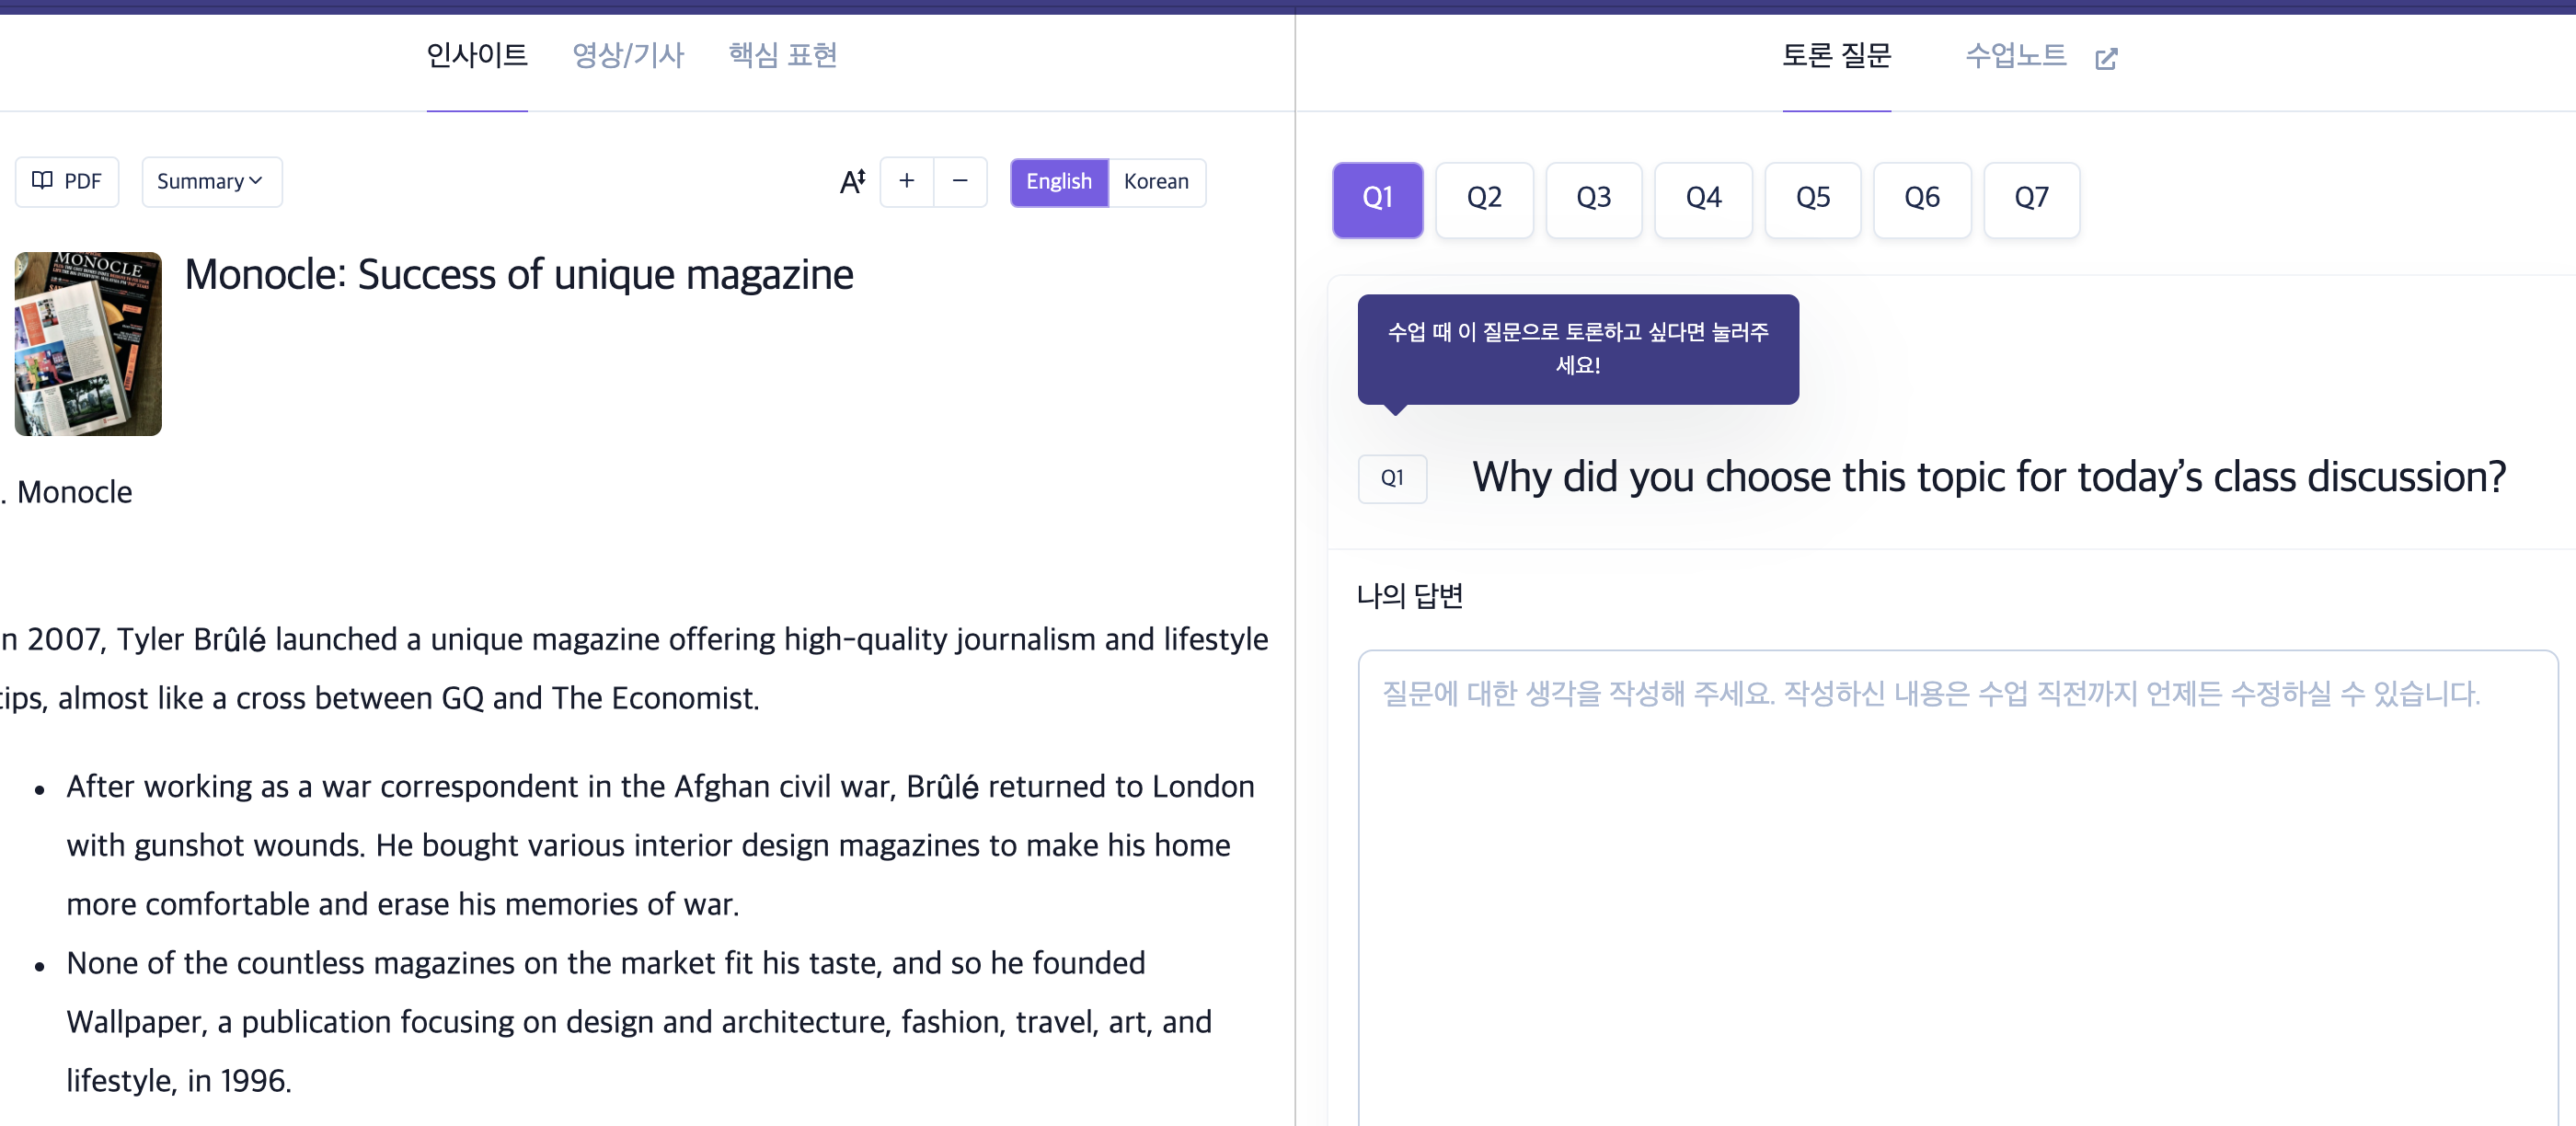Switch article language to Korean

pyautogui.click(x=1156, y=181)
